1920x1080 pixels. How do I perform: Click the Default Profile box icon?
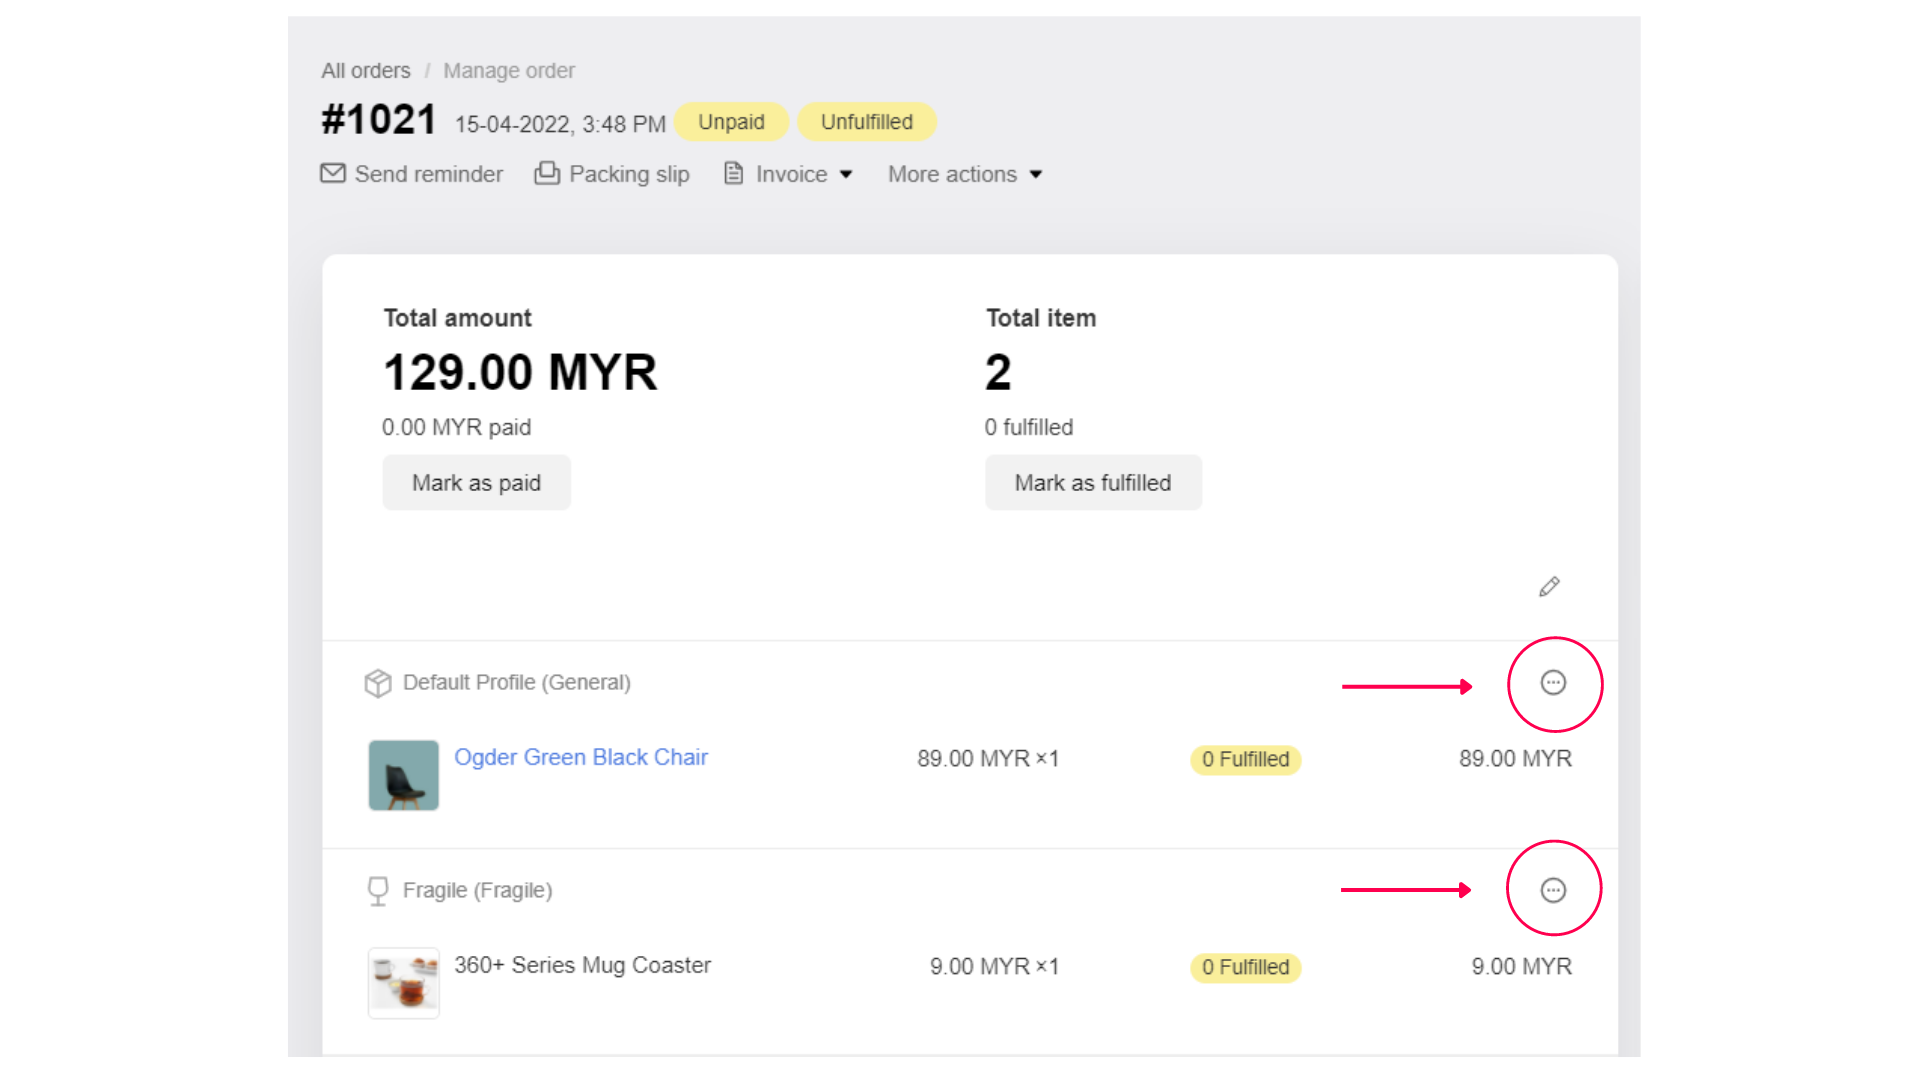tap(378, 683)
